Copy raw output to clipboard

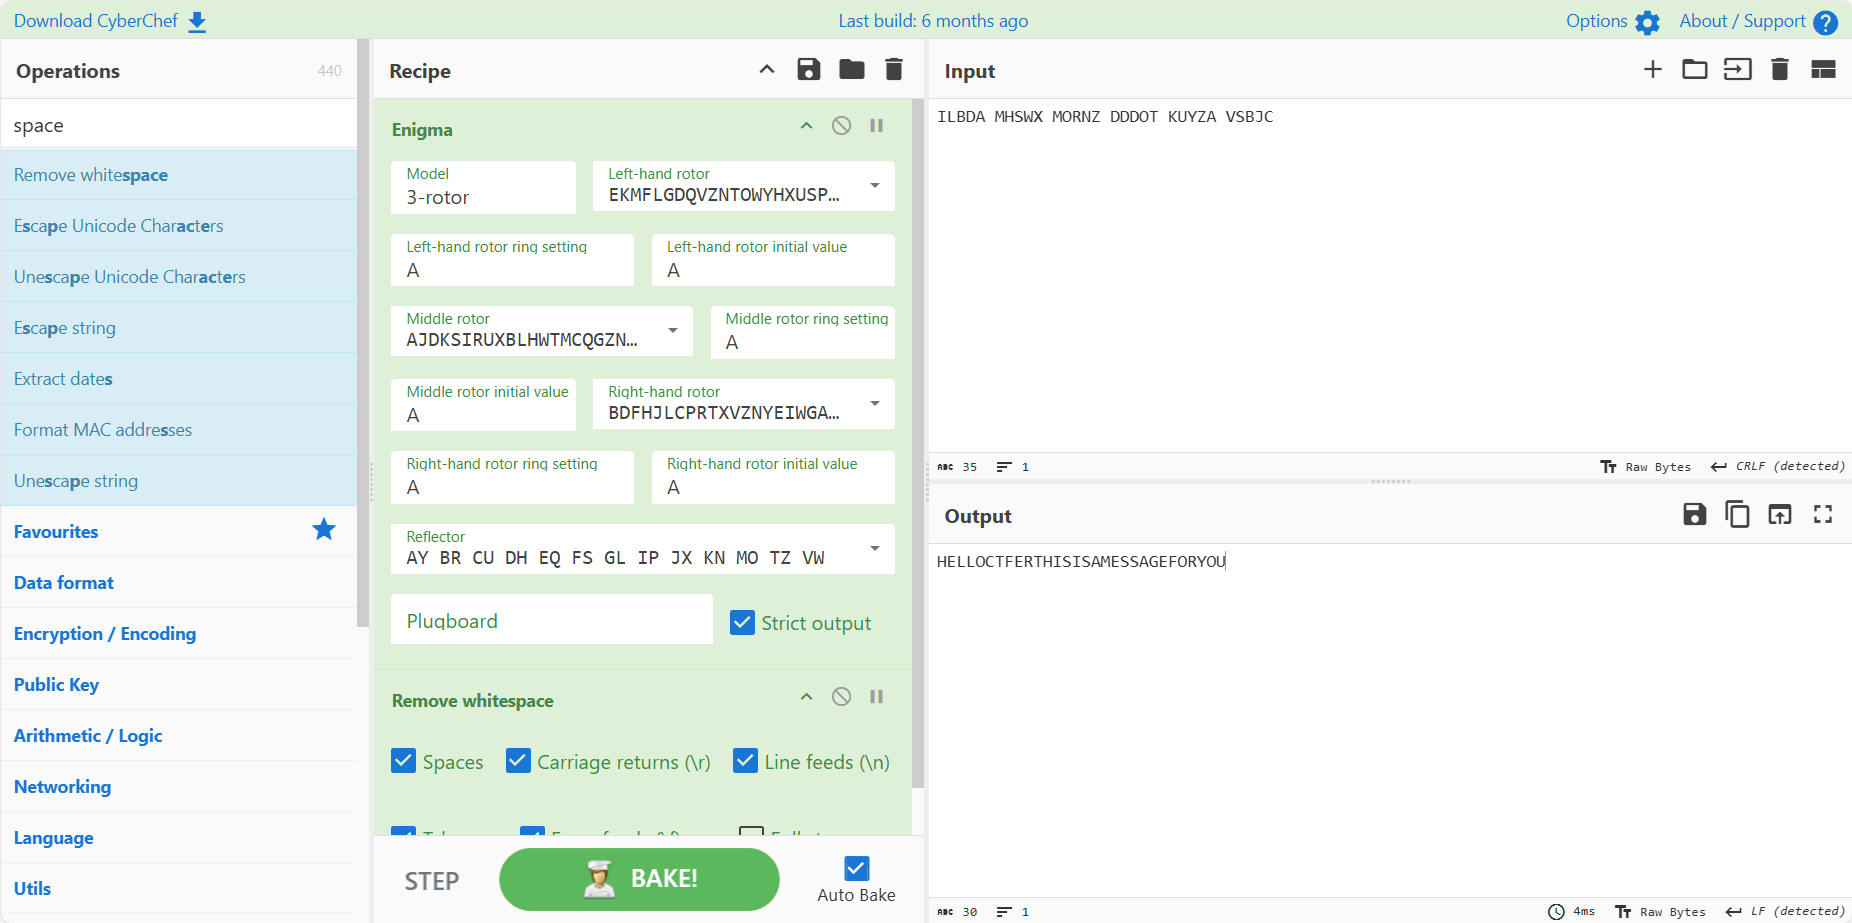pos(1738,514)
